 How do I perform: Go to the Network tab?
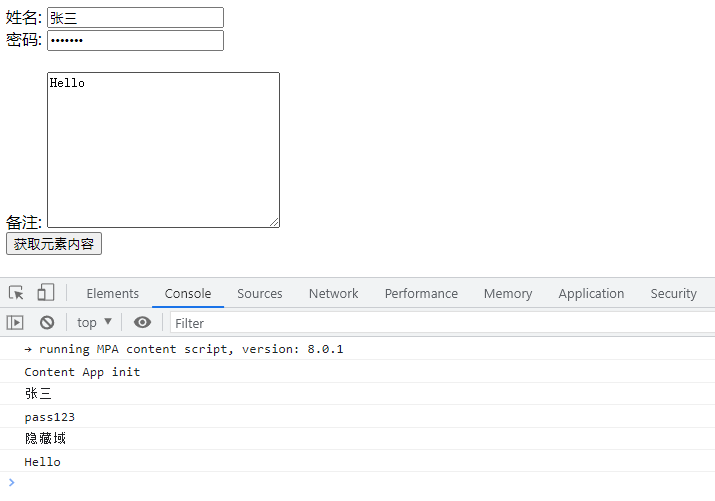(333, 293)
